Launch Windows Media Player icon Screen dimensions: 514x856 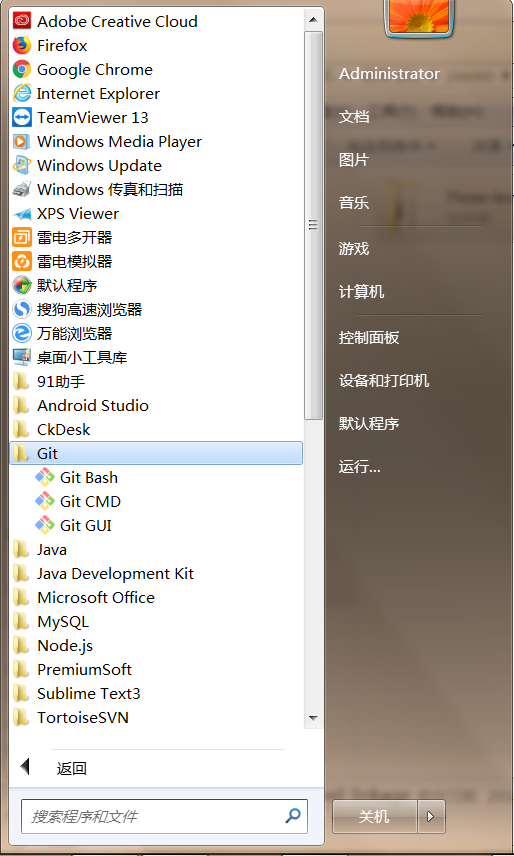pos(22,141)
